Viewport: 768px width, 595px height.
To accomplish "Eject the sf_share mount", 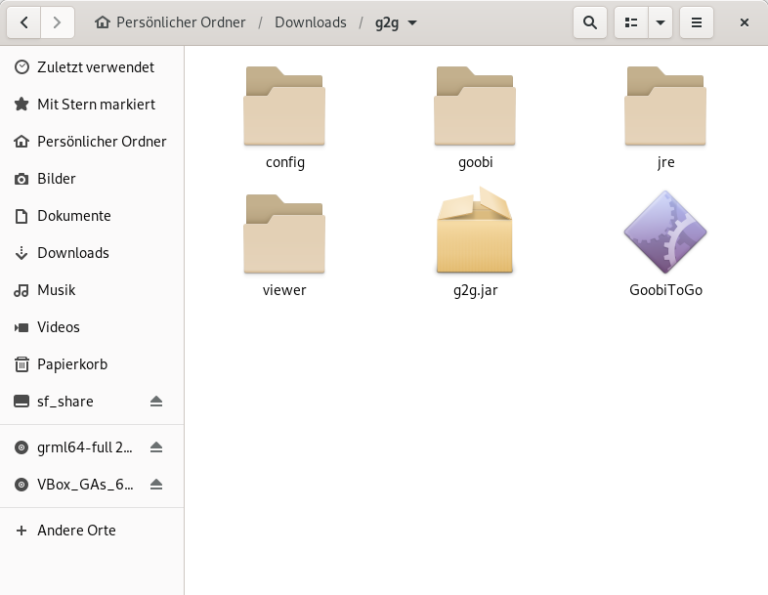I will pyautogui.click(x=156, y=401).
